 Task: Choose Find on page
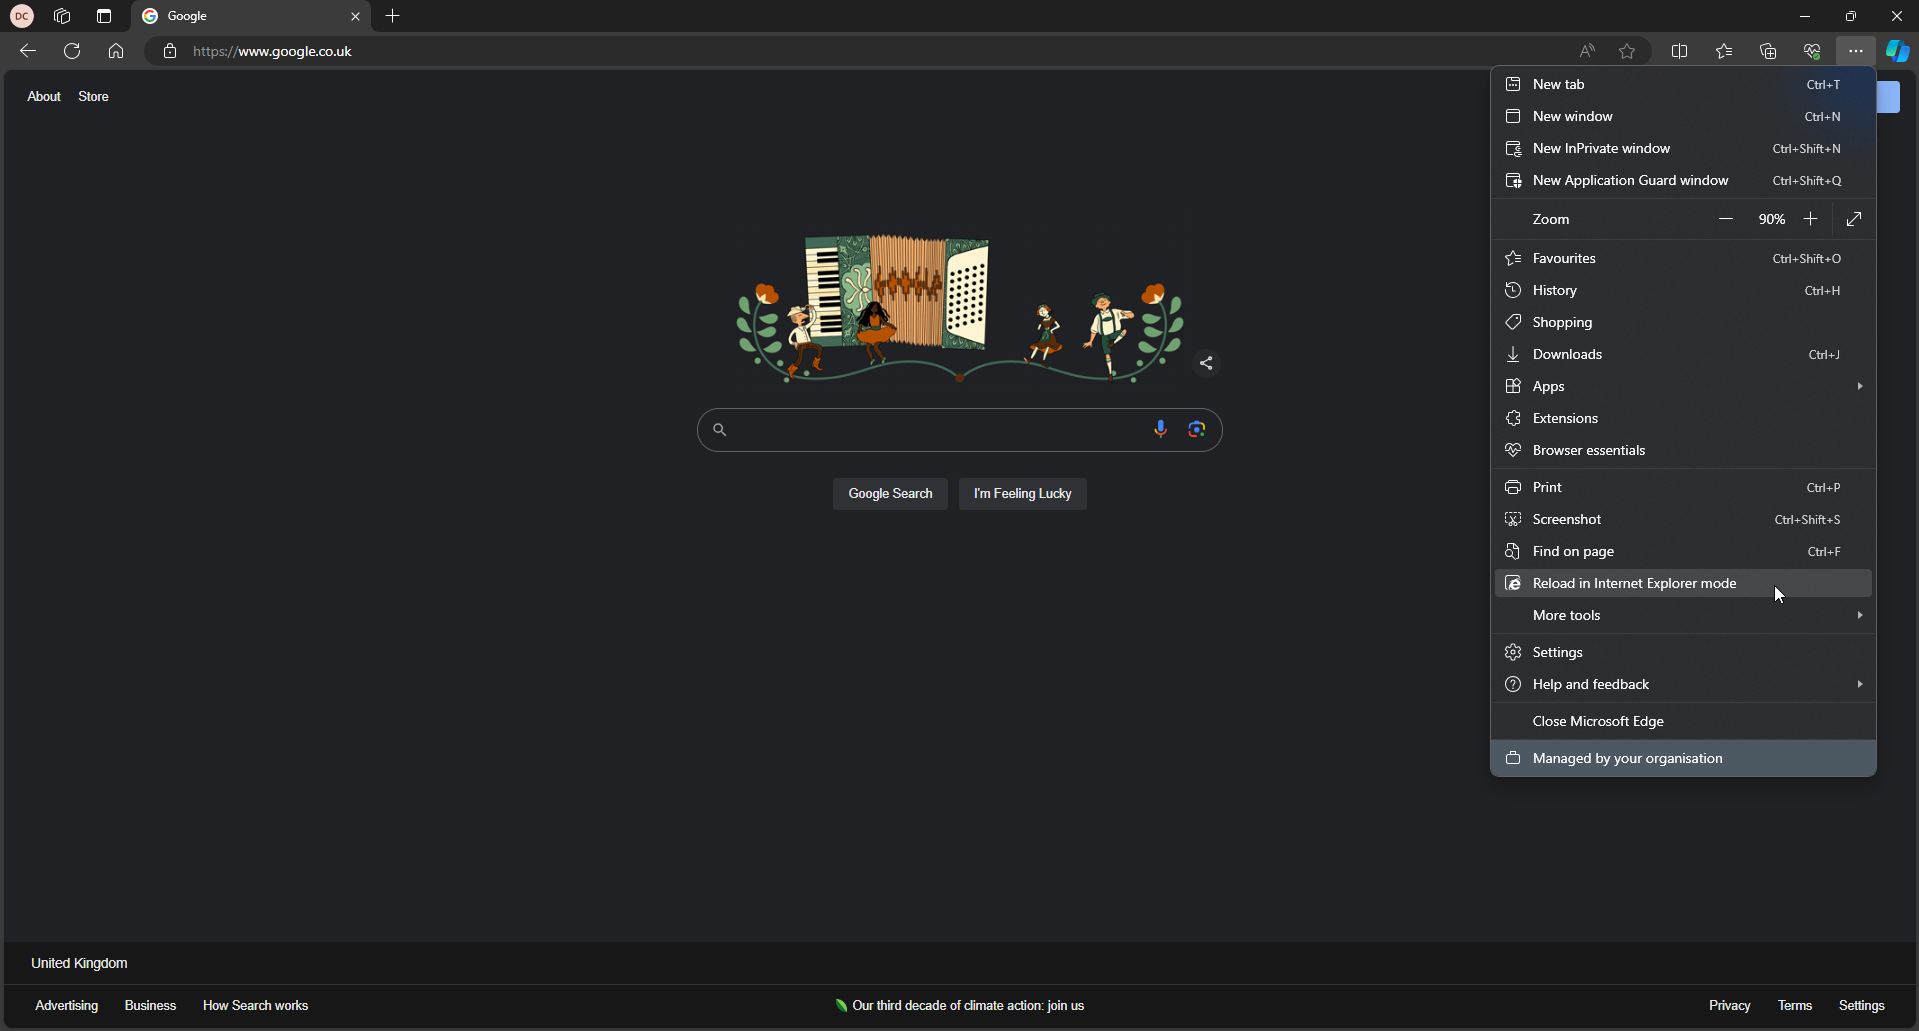point(1684,551)
